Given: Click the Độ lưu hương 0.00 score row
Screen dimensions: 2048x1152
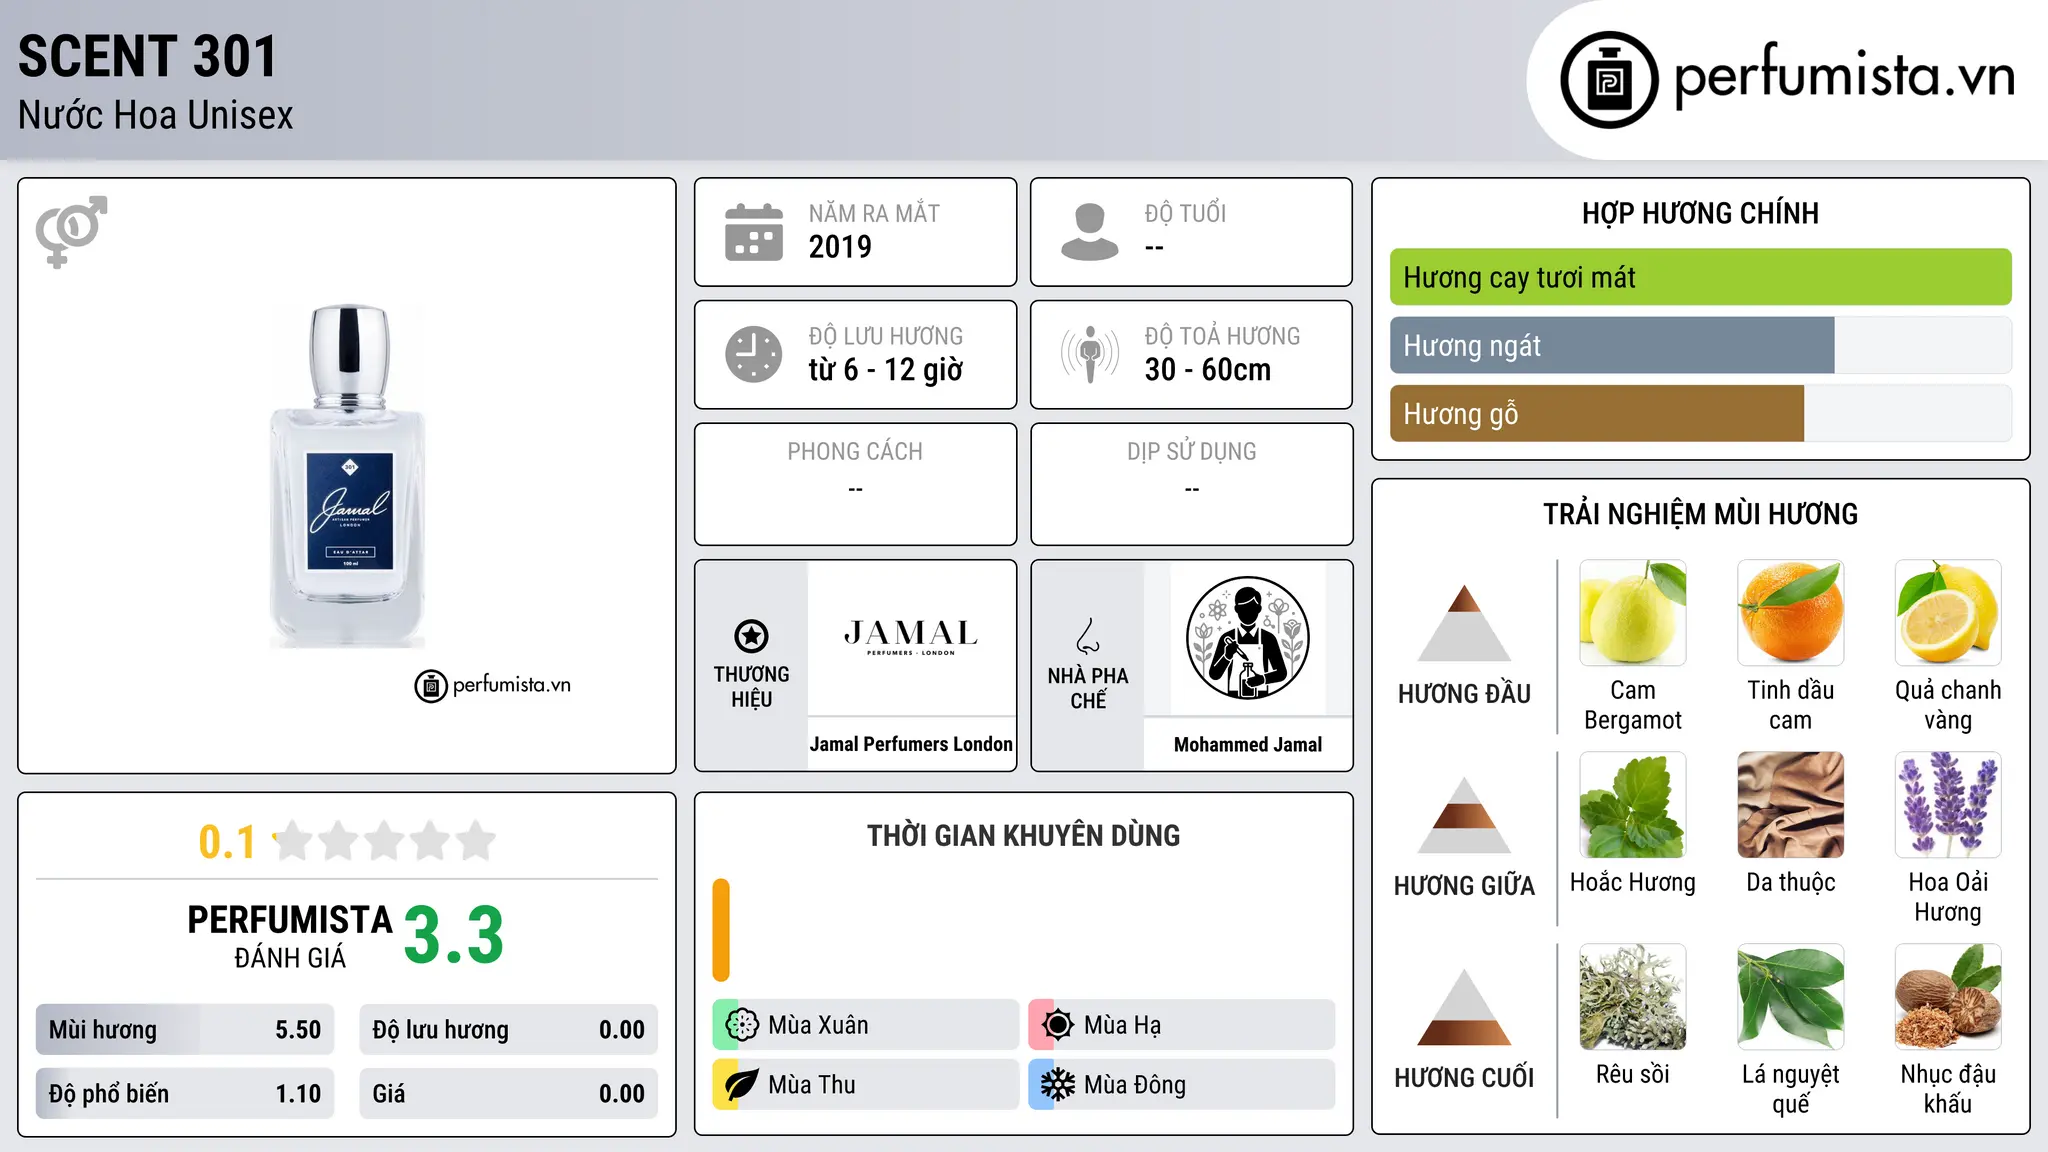Looking at the screenshot, I should pyautogui.click(x=508, y=1030).
